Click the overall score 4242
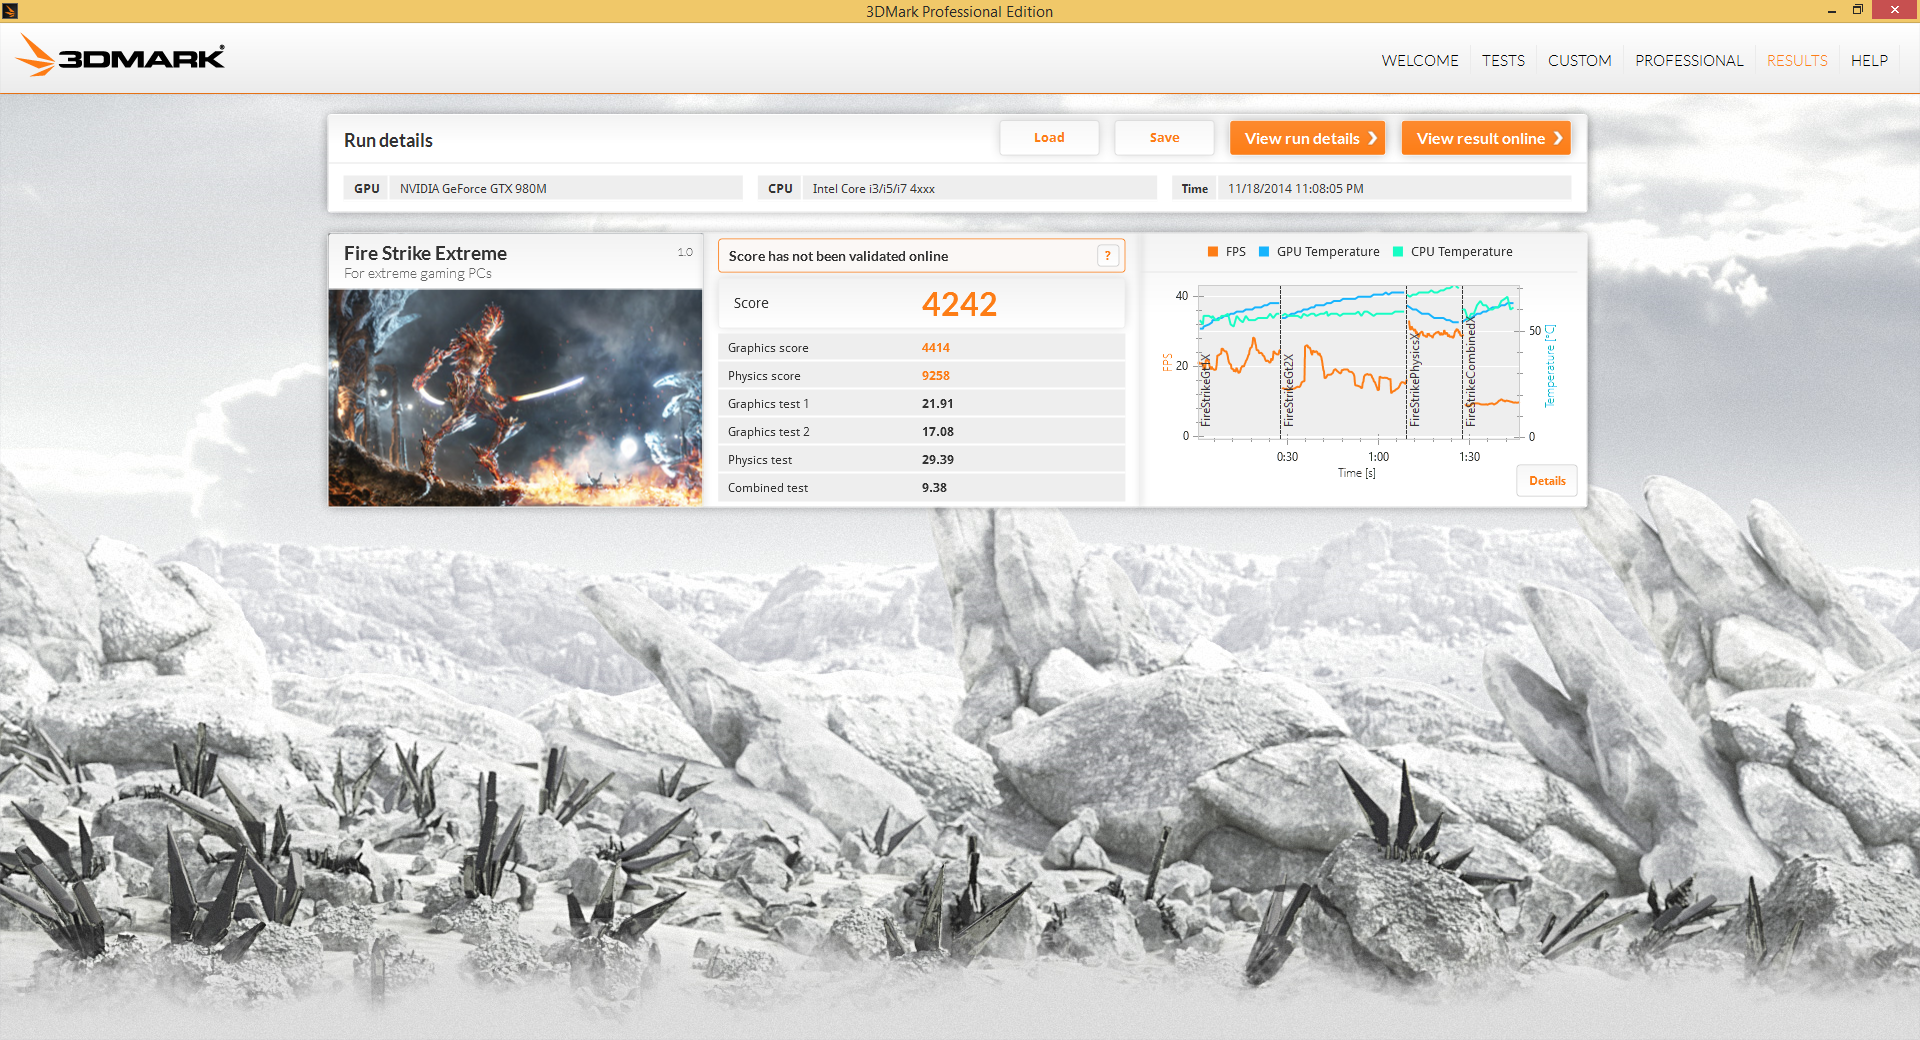 pyautogui.click(x=959, y=304)
